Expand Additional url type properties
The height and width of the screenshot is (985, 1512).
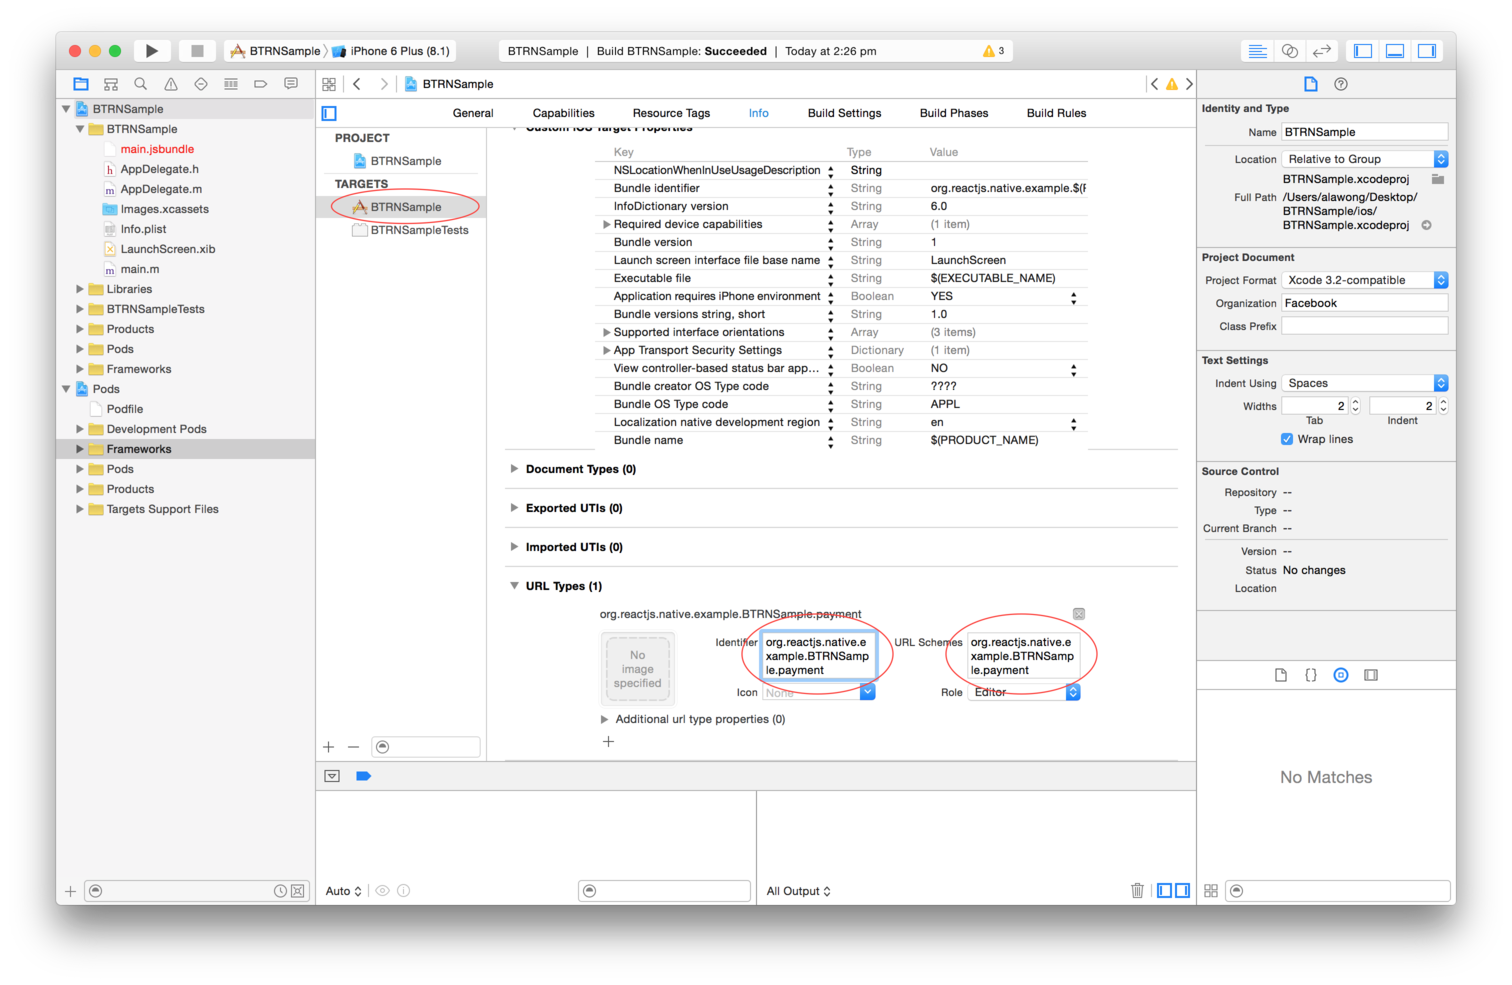pyautogui.click(x=604, y=719)
